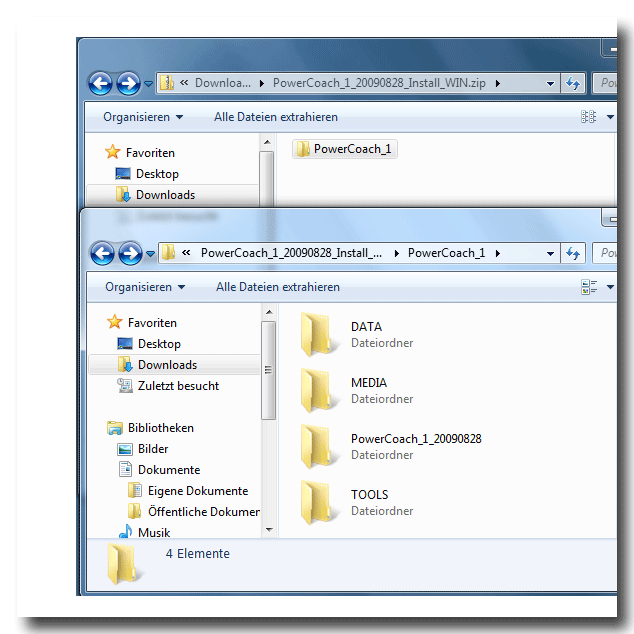The width and height of the screenshot is (634, 634).
Task: Open Organisieren menu in front window
Action: tap(145, 287)
